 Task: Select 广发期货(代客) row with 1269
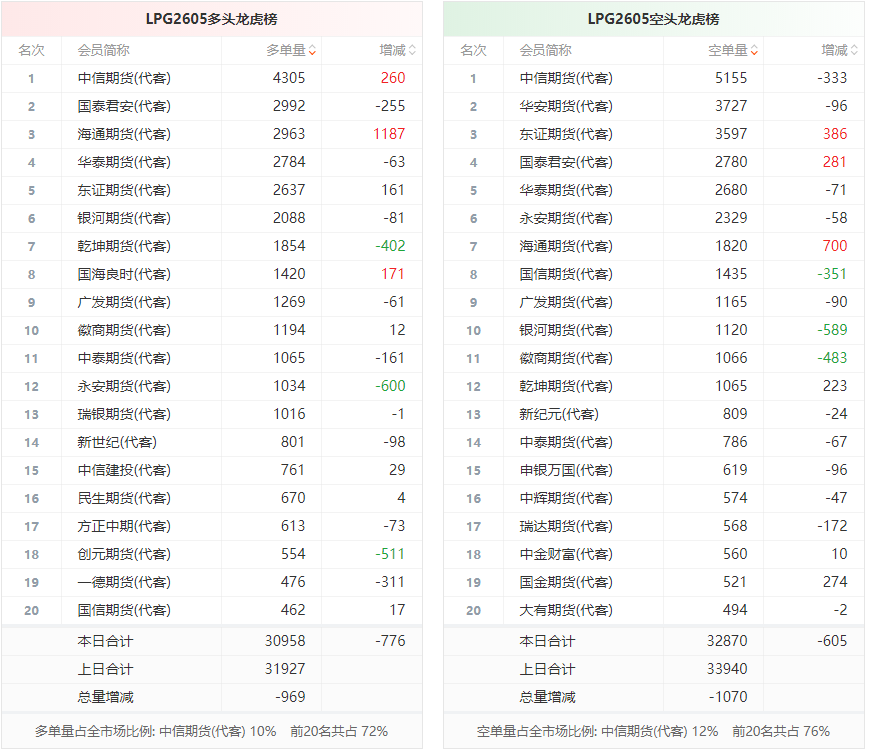pos(212,302)
